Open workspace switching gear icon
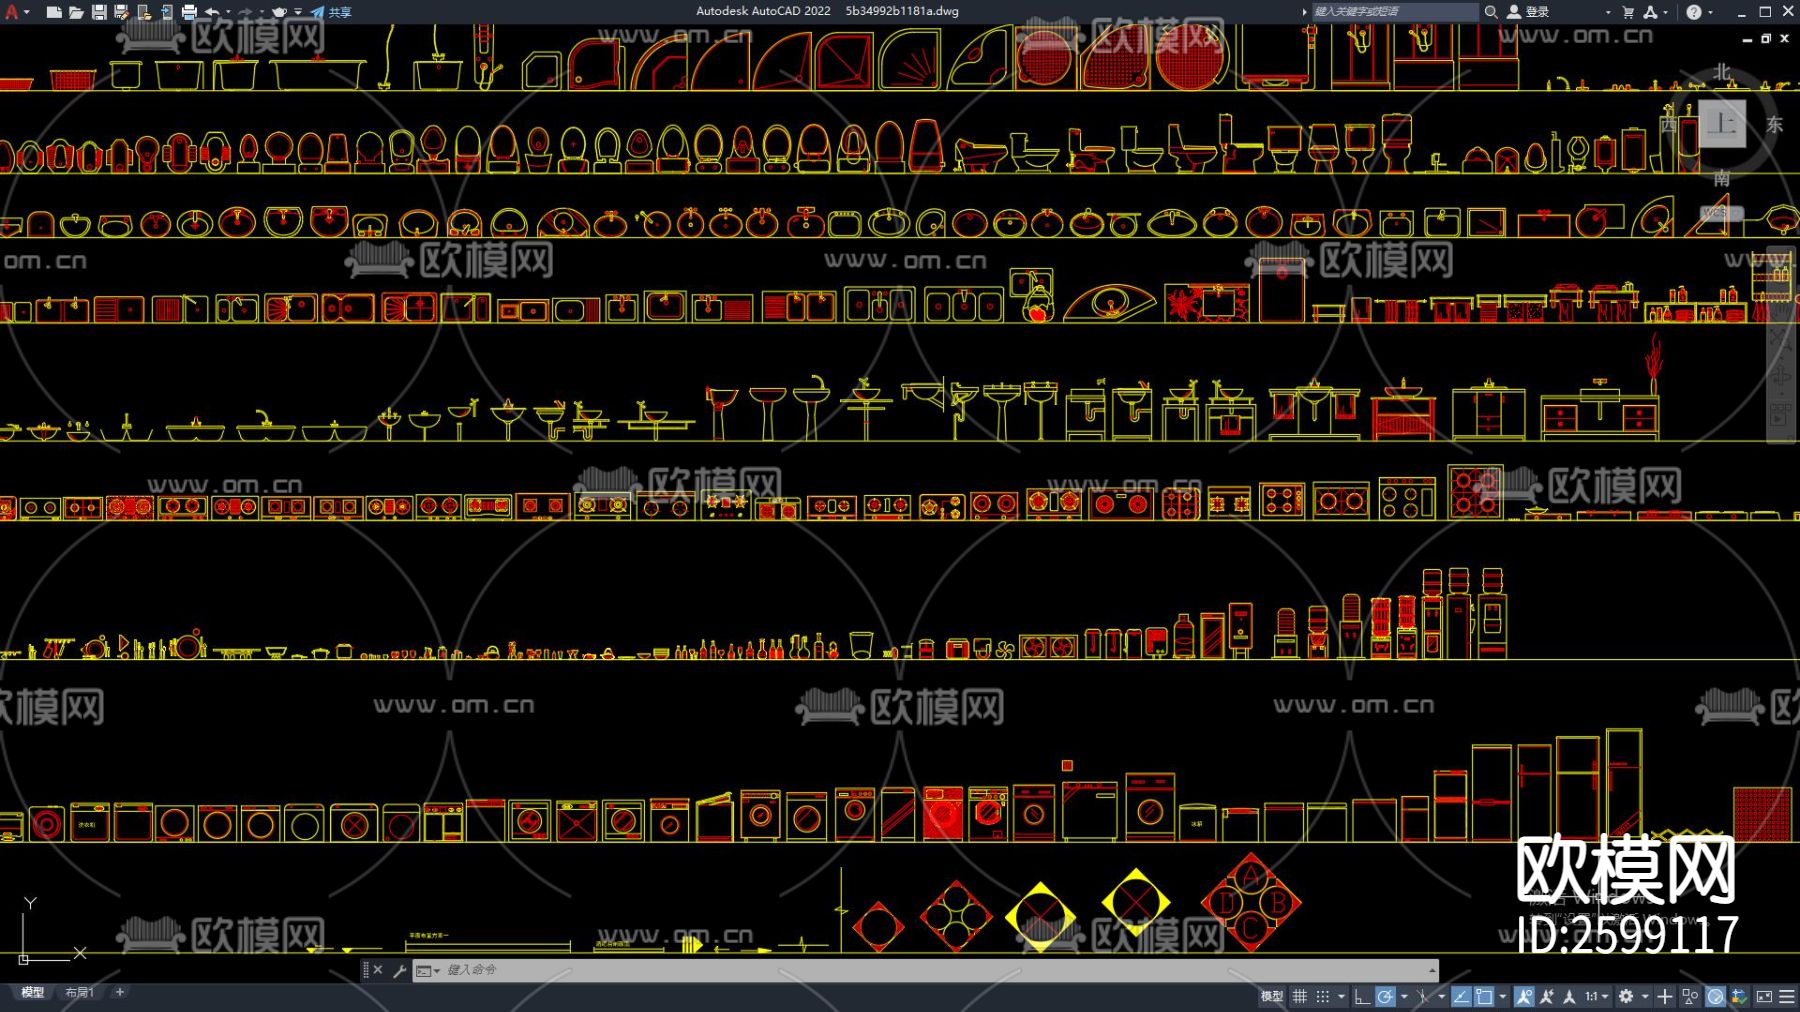This screenshot has height=1012, width=1800. 1626,996
